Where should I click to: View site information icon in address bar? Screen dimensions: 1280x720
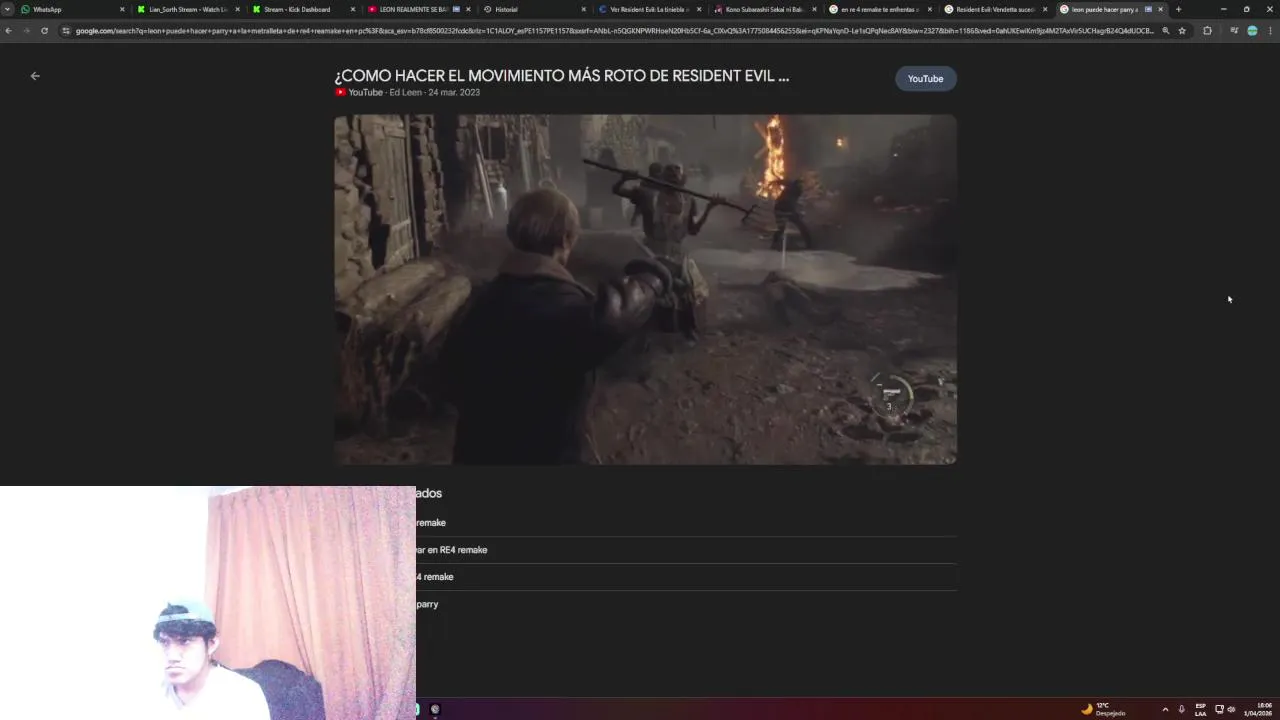[66, 31]
